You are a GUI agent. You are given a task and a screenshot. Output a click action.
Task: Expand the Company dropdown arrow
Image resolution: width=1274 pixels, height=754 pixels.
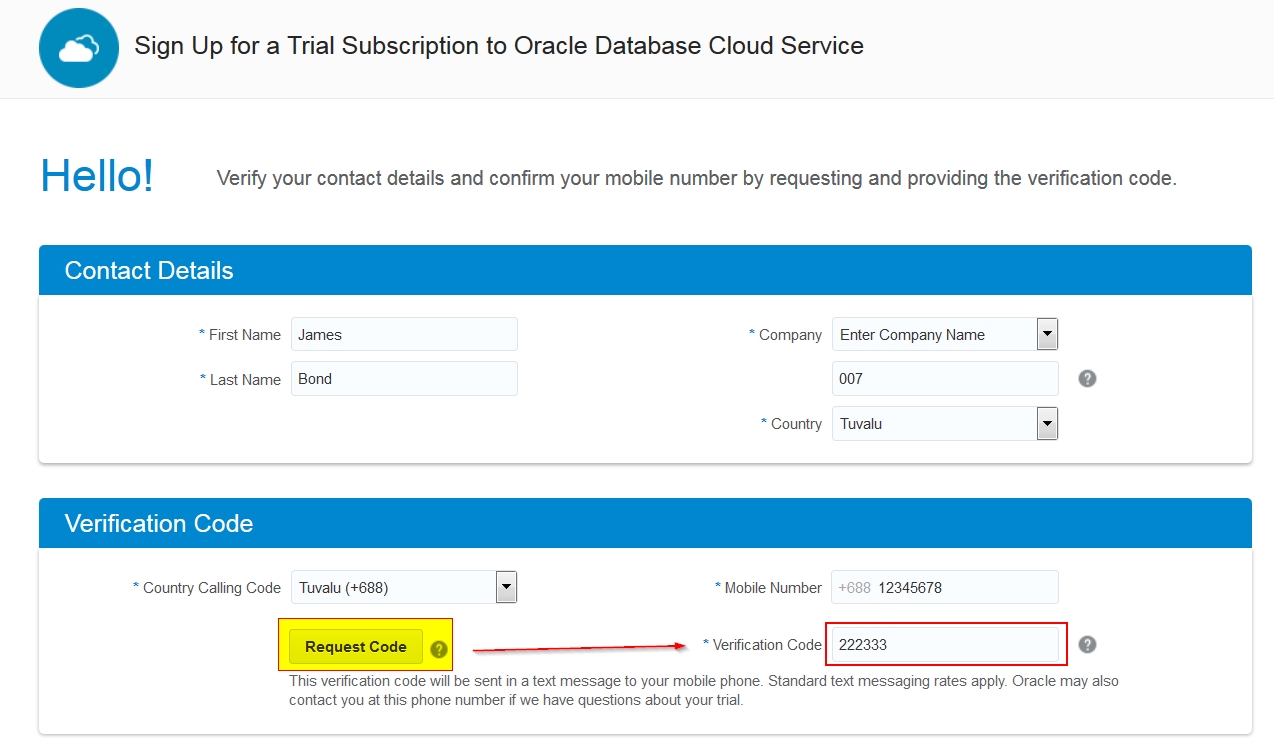(x=1047, y=334)
